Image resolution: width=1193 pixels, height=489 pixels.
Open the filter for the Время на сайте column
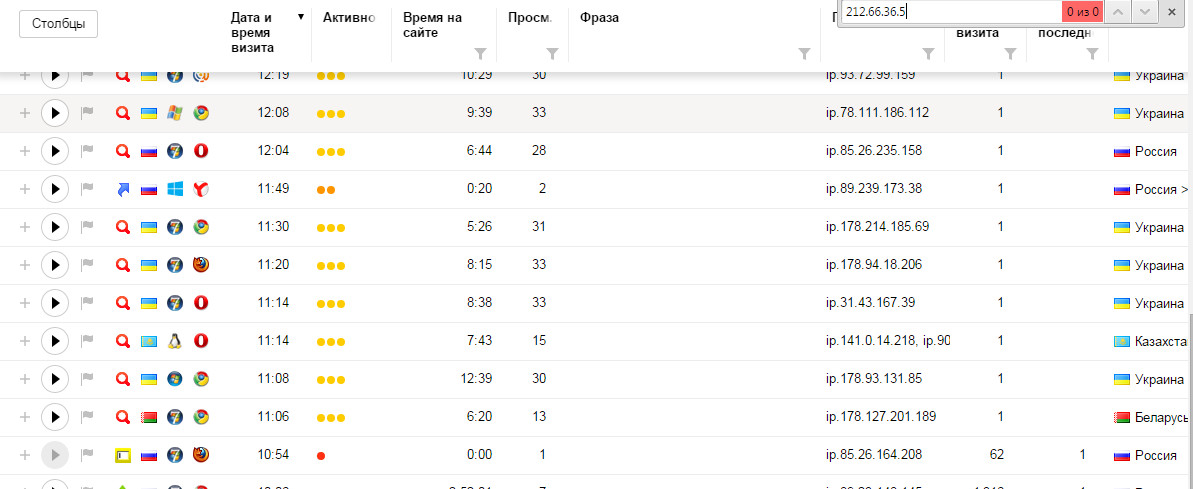(480, 53)
